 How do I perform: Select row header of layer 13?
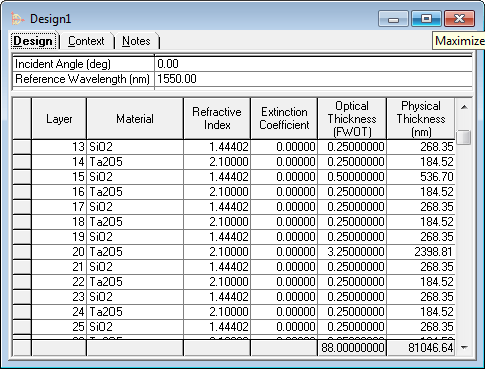[x=22, y=147]
